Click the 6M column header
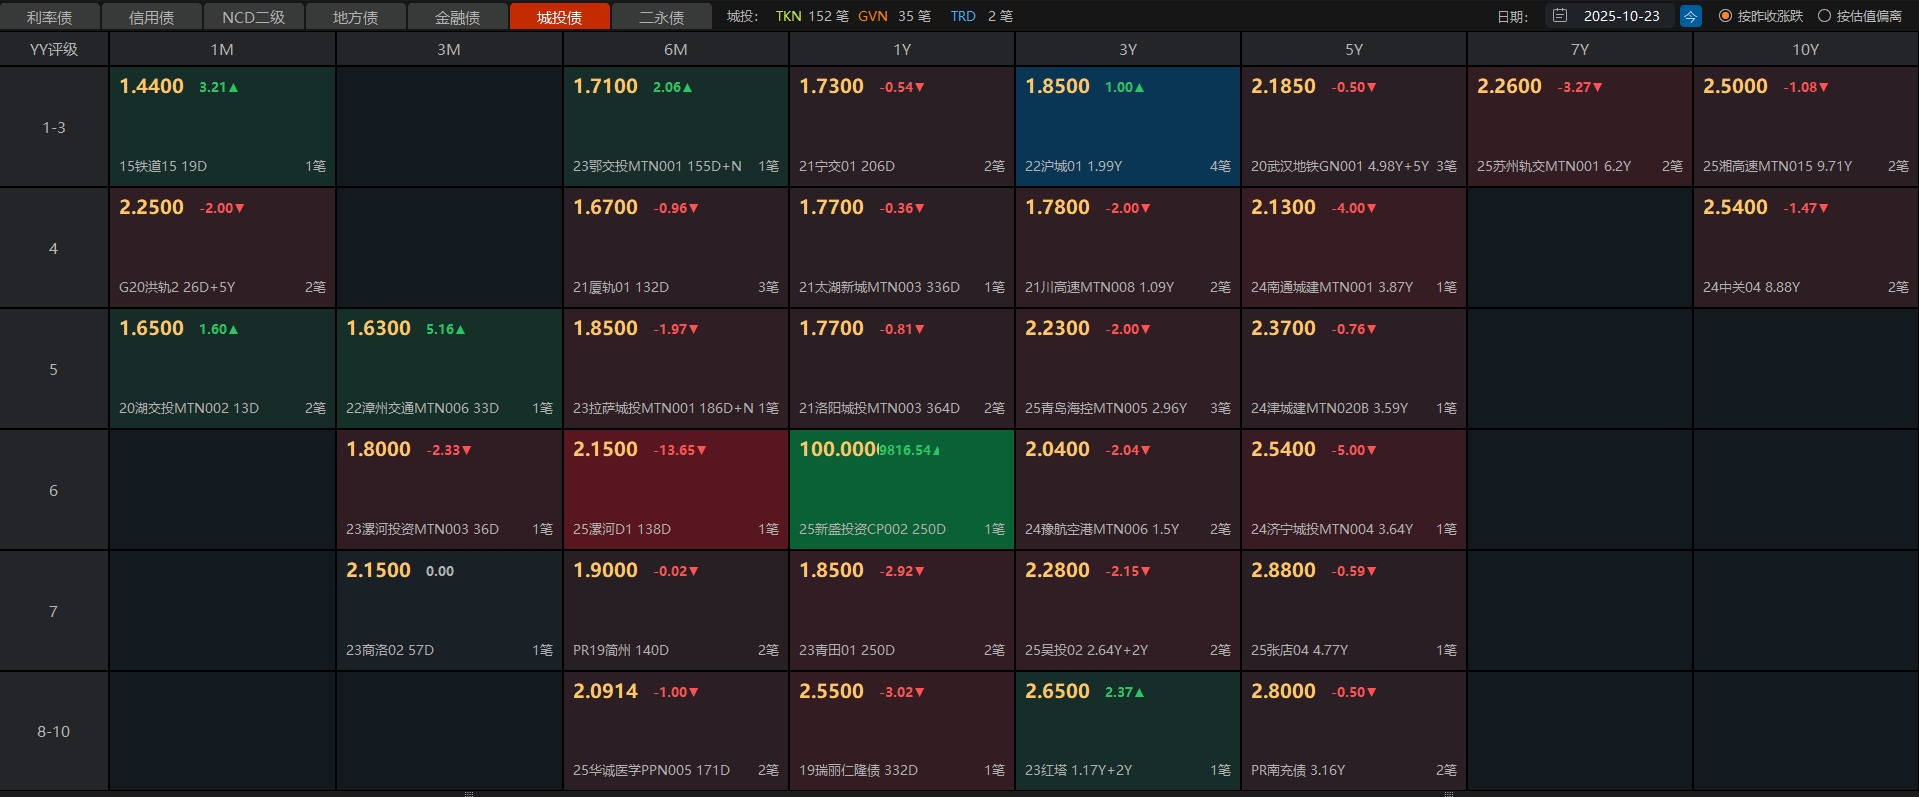The width and height of the screenshot is (1919, 797). 676,49
